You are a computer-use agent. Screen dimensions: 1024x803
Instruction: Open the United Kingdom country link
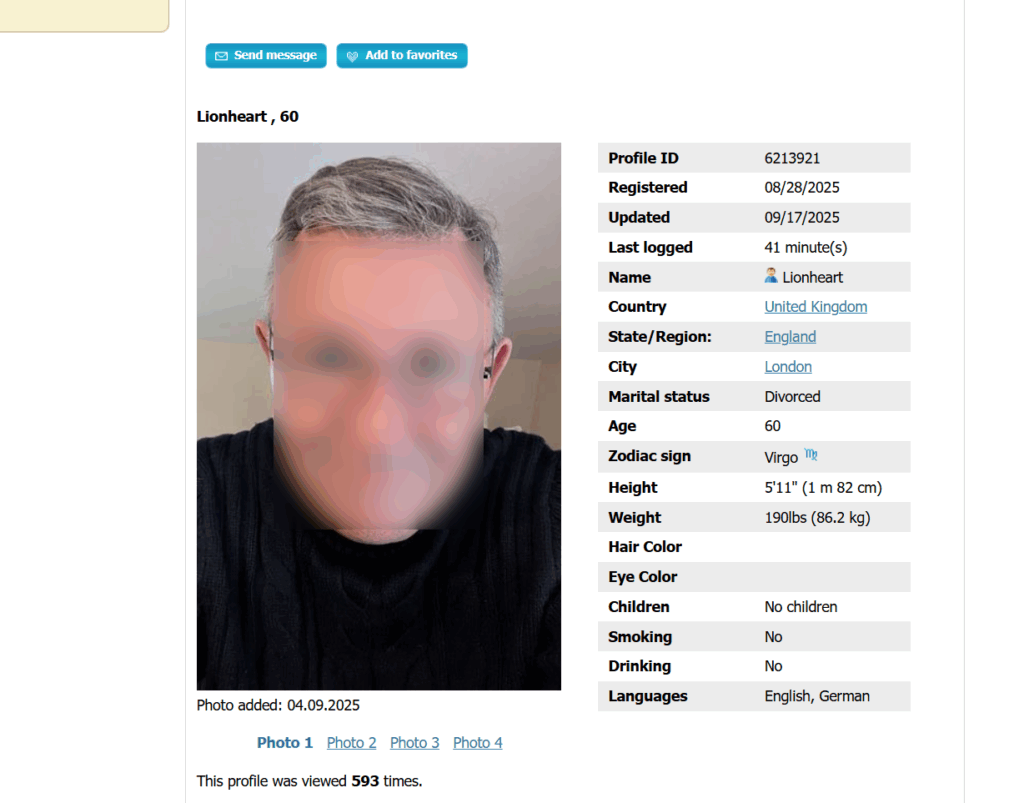815,307
